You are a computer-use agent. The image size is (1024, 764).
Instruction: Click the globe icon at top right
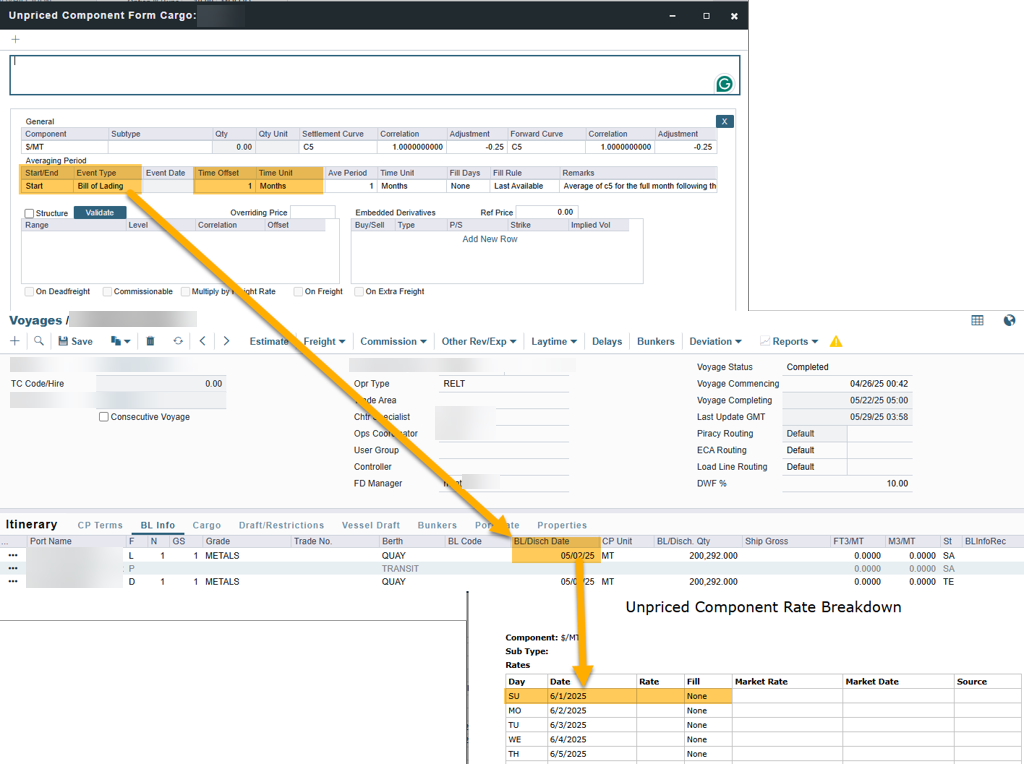tap(1009, 320)
